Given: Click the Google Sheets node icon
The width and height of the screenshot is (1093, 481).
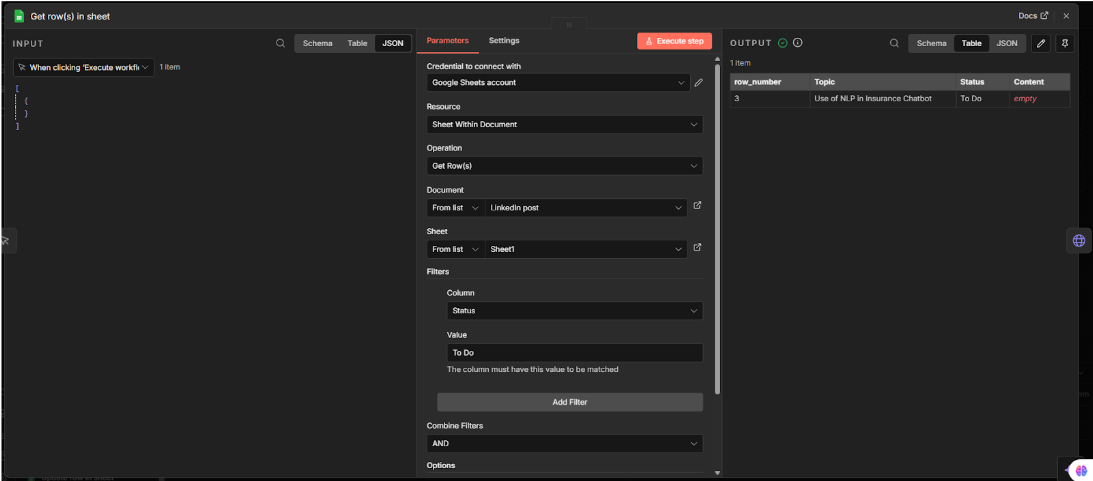Looking at the screenshot, I should [20, 15].
